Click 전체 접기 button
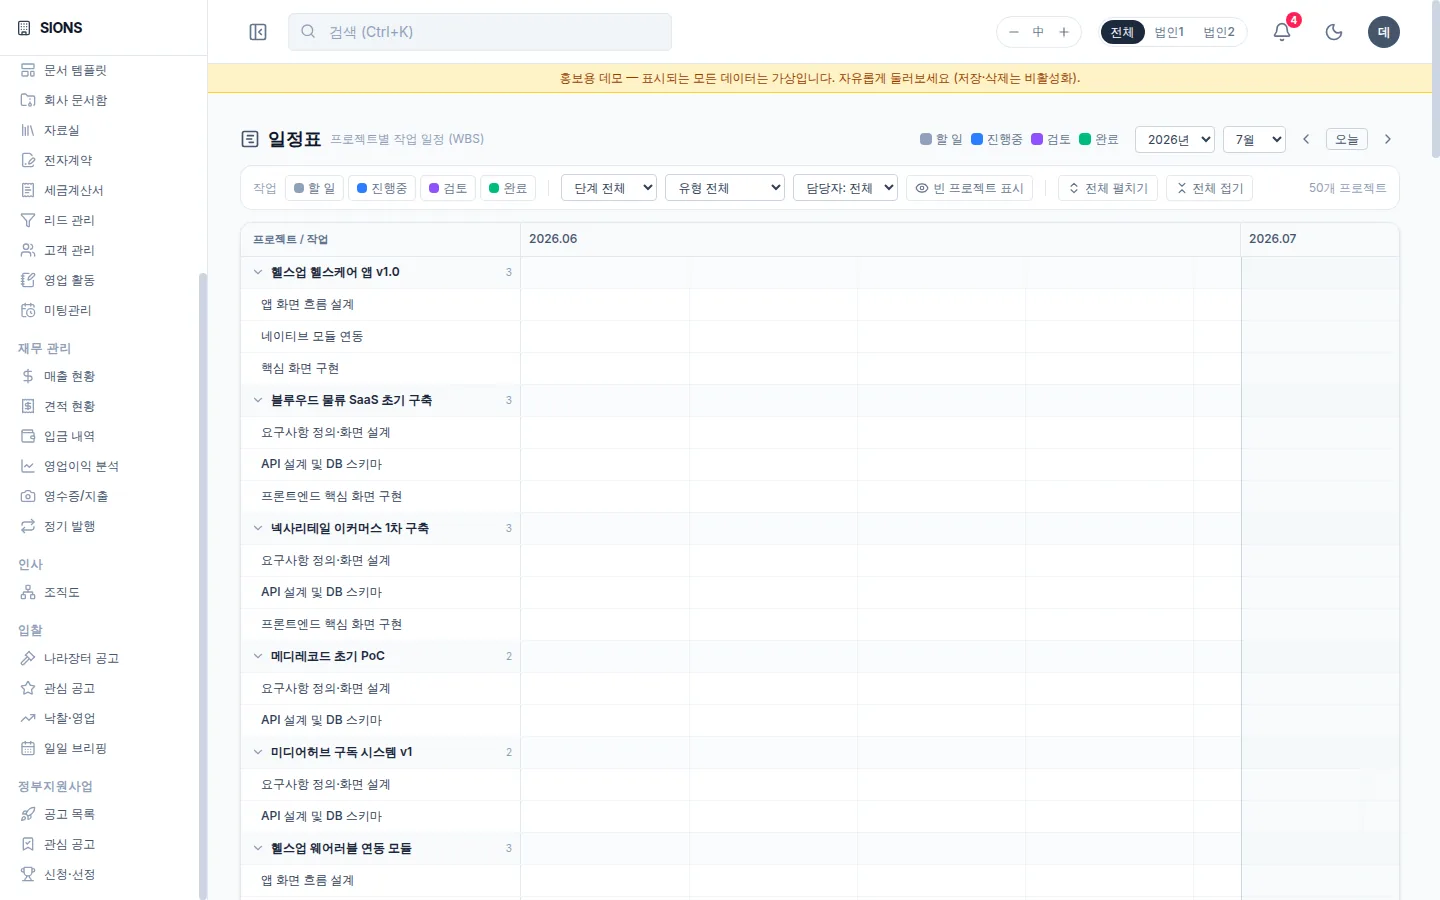Image resolution: width=1440 pixels, height=900 pixels. click(1209, 188)
